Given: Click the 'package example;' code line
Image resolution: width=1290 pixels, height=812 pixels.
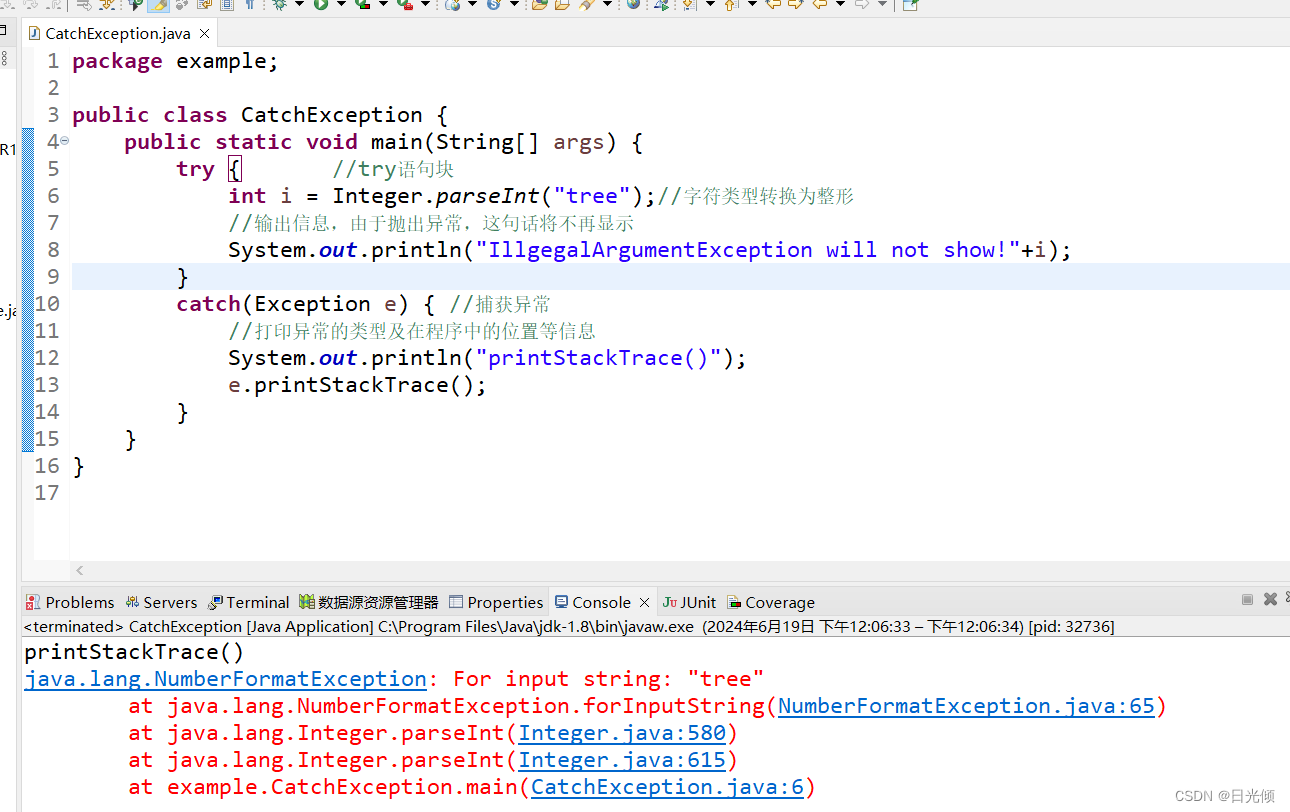Looking at the screenshot, I should click(175, 61).
